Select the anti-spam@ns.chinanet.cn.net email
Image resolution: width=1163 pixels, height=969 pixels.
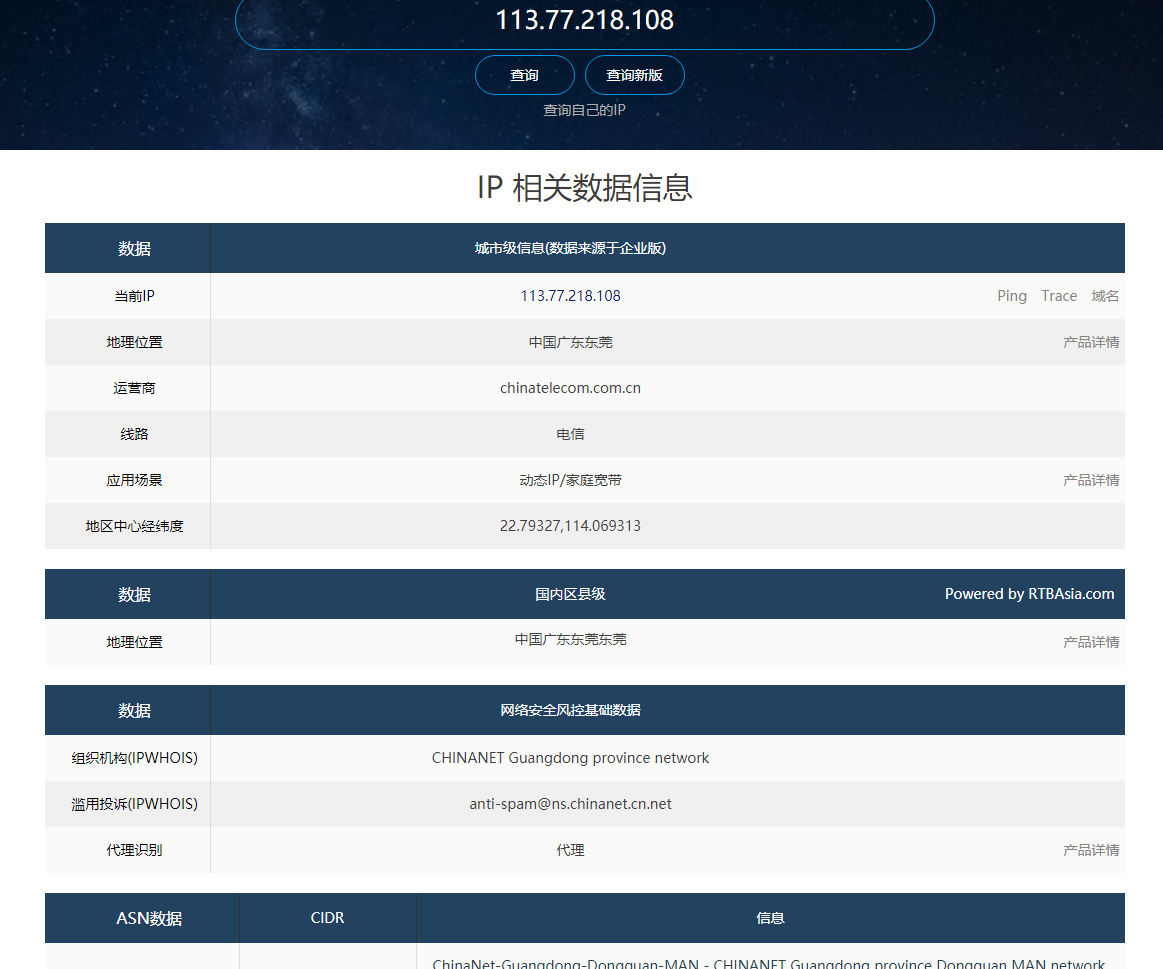tap(570, 804)
